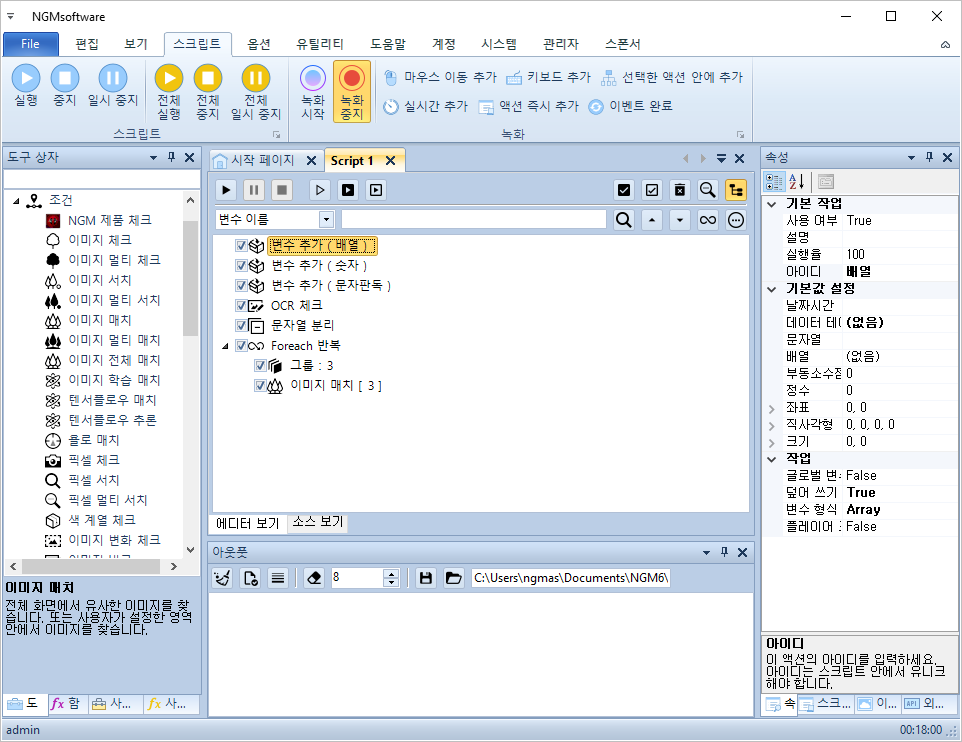Click the infinity loop icon in search row
This screenshot has height=742, width=962.
point(708,220)
